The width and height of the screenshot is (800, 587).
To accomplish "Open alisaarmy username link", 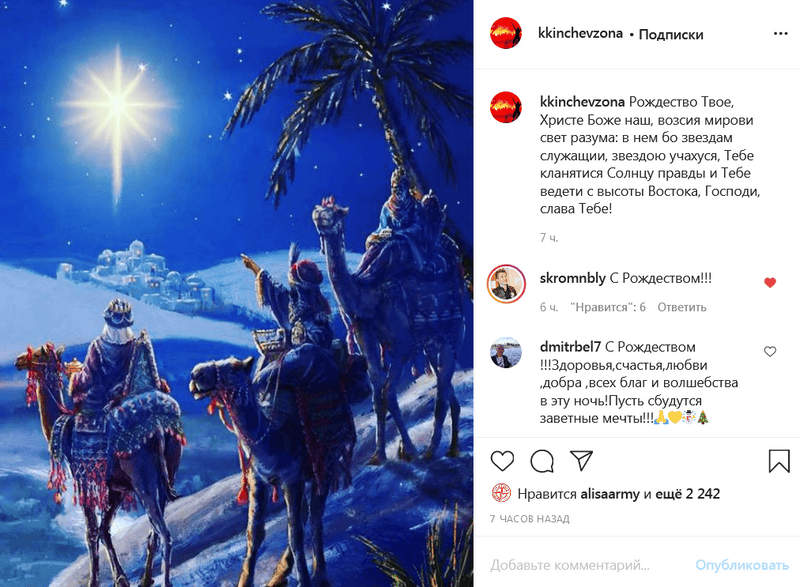I will point(610,494).
